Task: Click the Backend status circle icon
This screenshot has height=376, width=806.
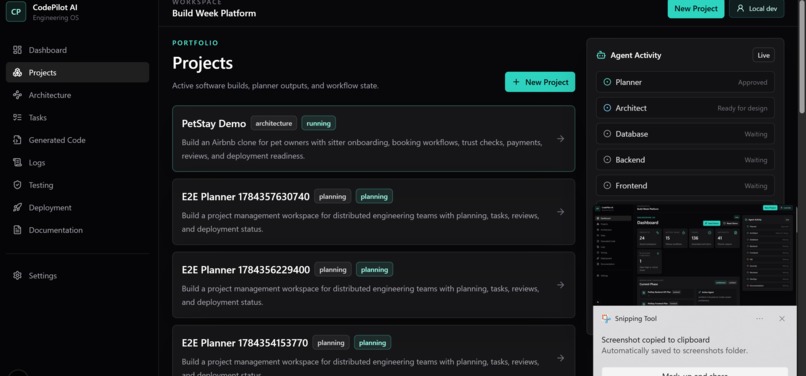Action: pyautogui.click(x=607, y=159)
